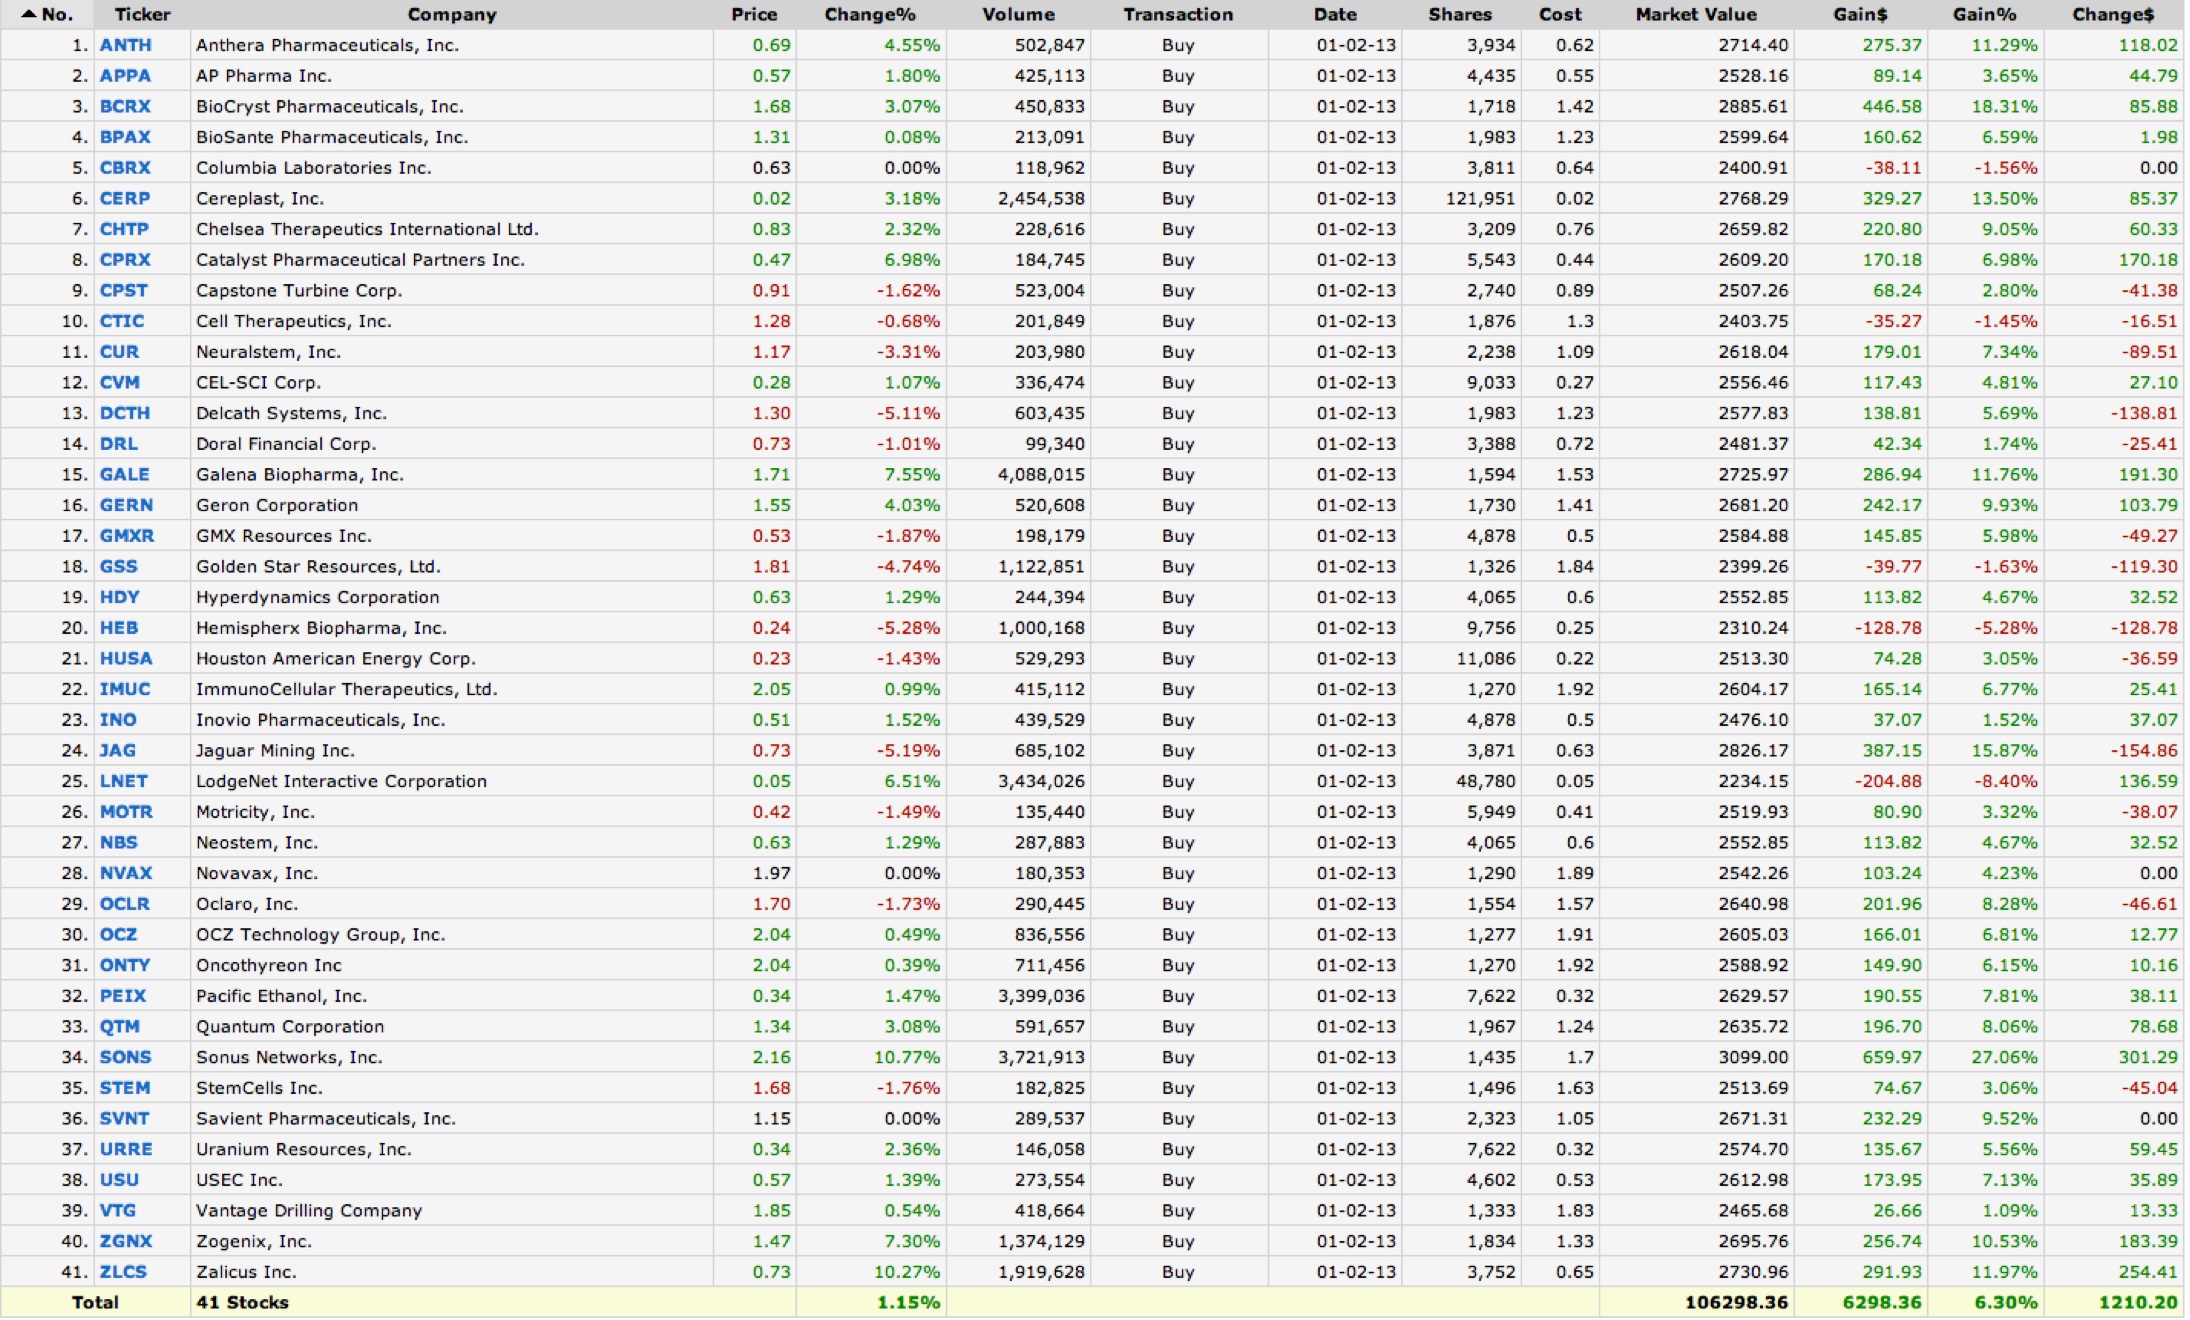Open the ZGNX ticker link

point(126,1241)
